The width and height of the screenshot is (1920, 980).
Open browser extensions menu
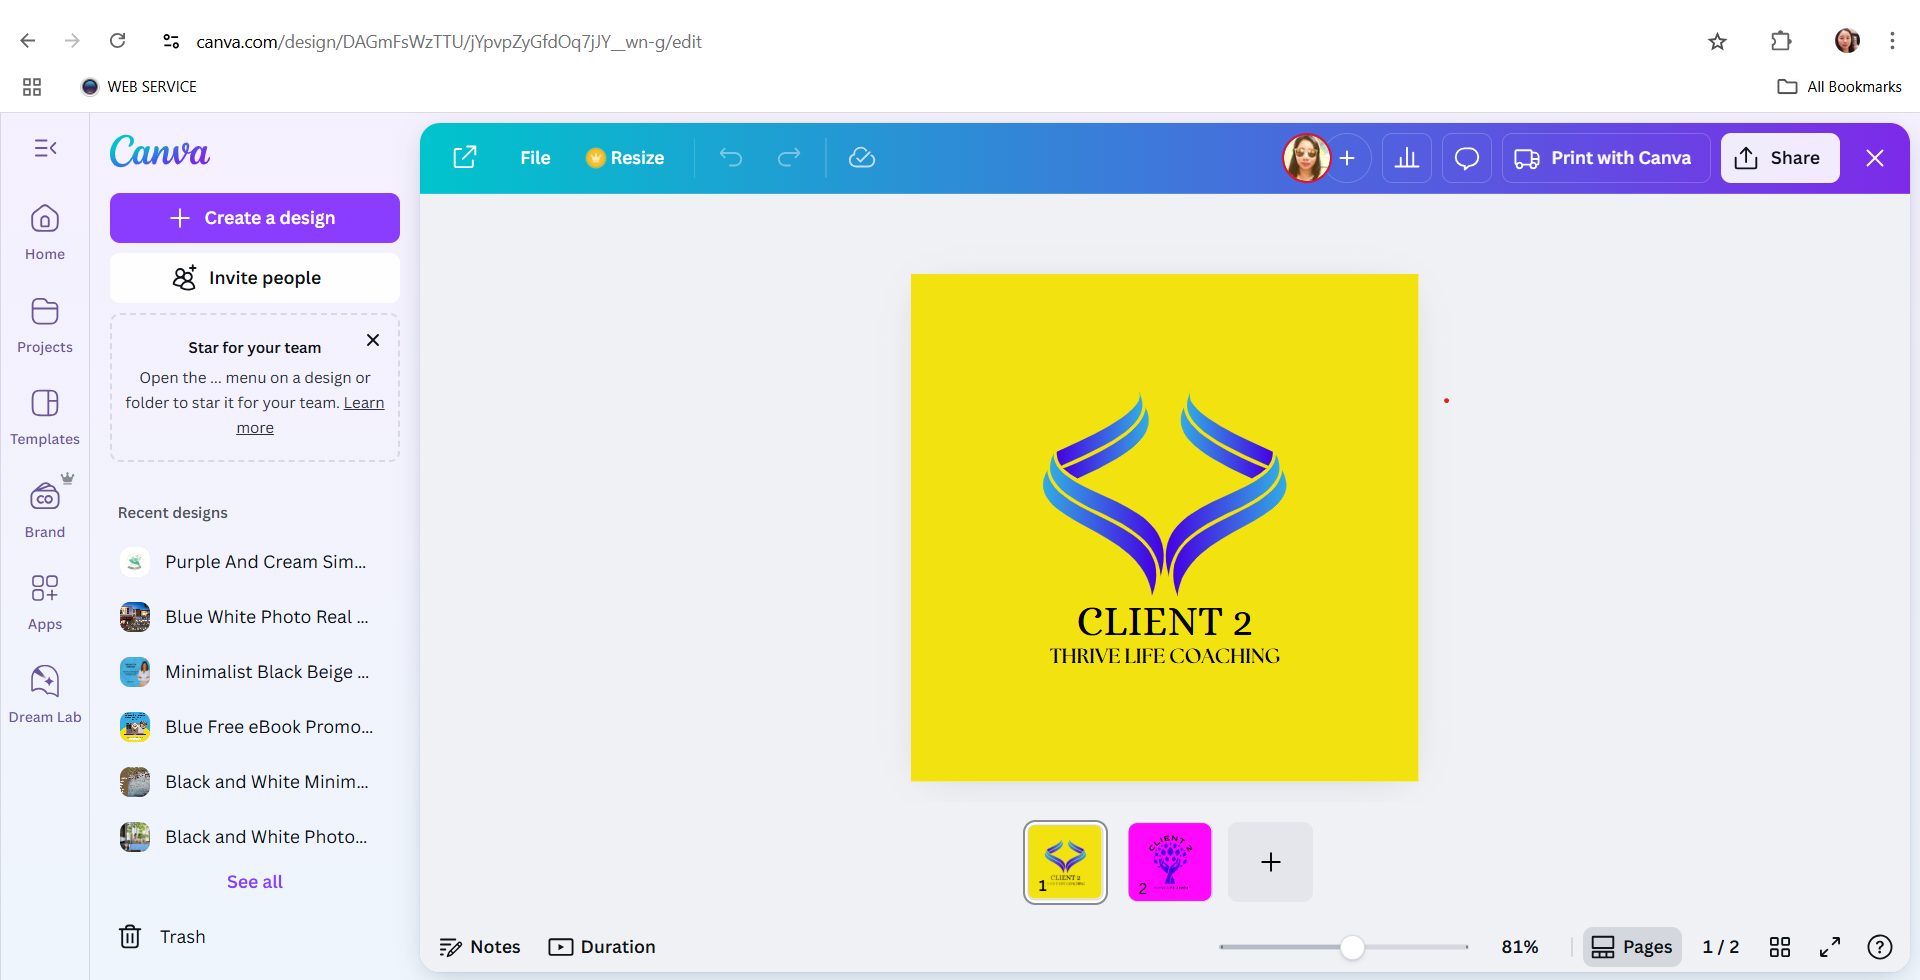pos(1781,41)
